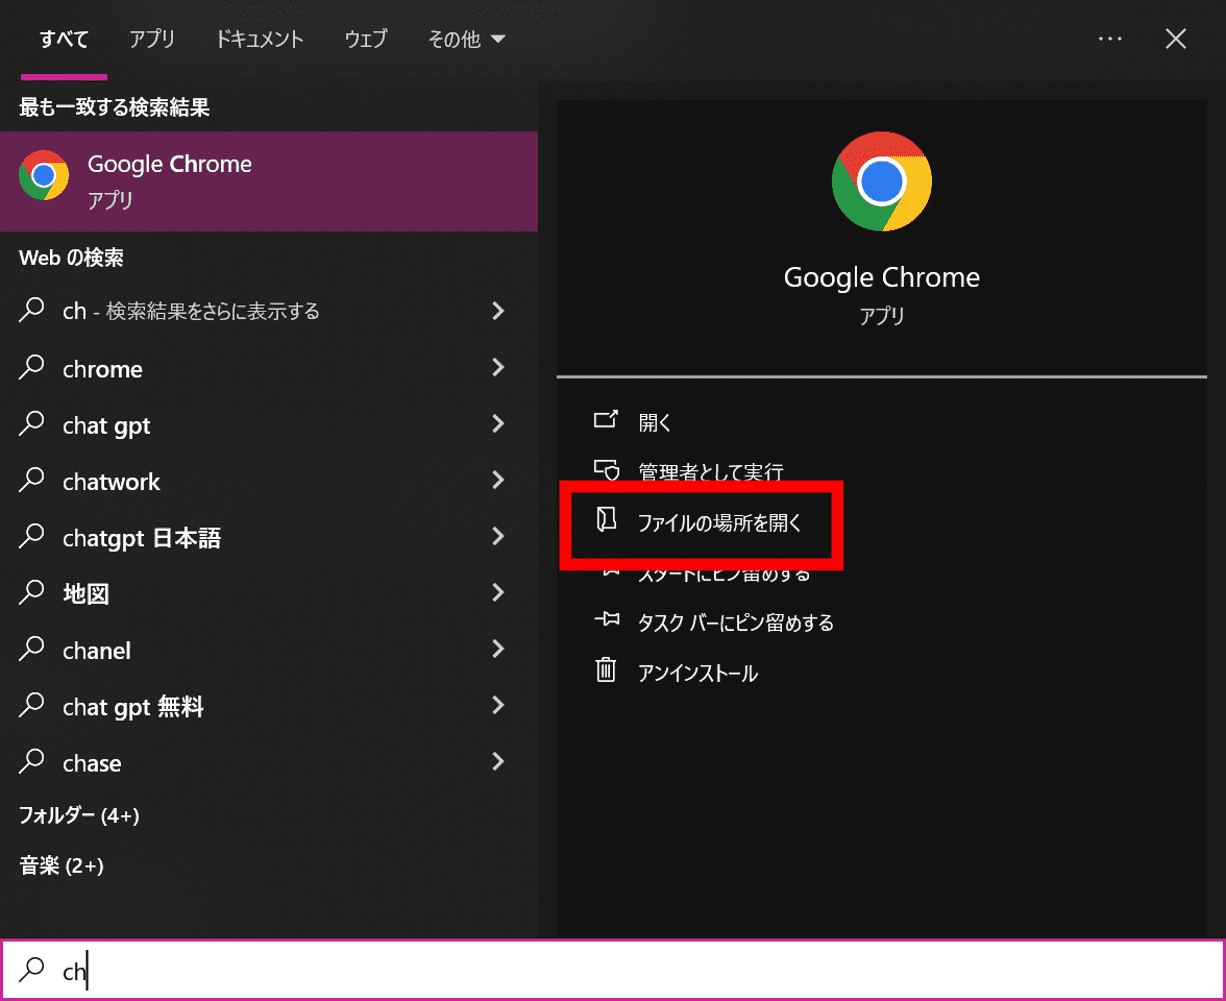Close the search panel with X
The height and width of the screenshot is (1001, 1226).
pyautogui.click(x=1176, y=39)
